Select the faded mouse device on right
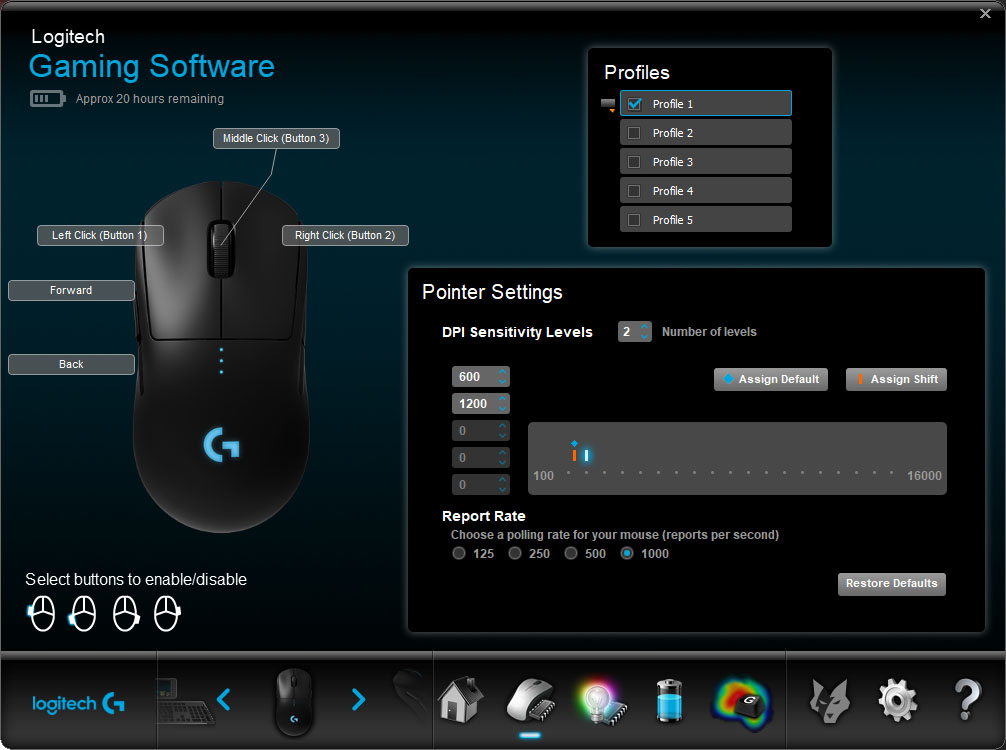Screen dimensions: 1006x750 409,694
